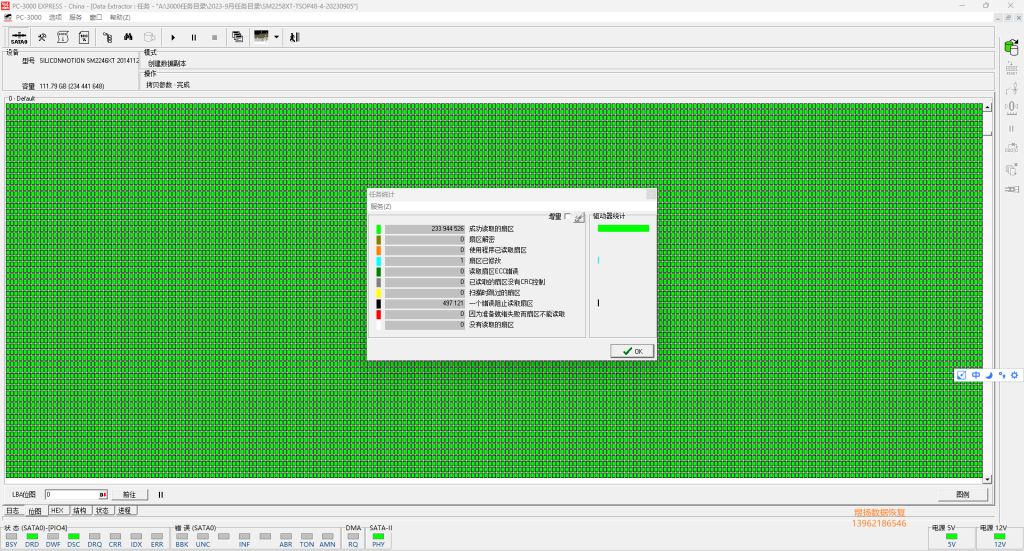Open the 服务(Z) menu in the dialog
The height and width of the screenshot is (551, 1024).
tap(381, 206)
